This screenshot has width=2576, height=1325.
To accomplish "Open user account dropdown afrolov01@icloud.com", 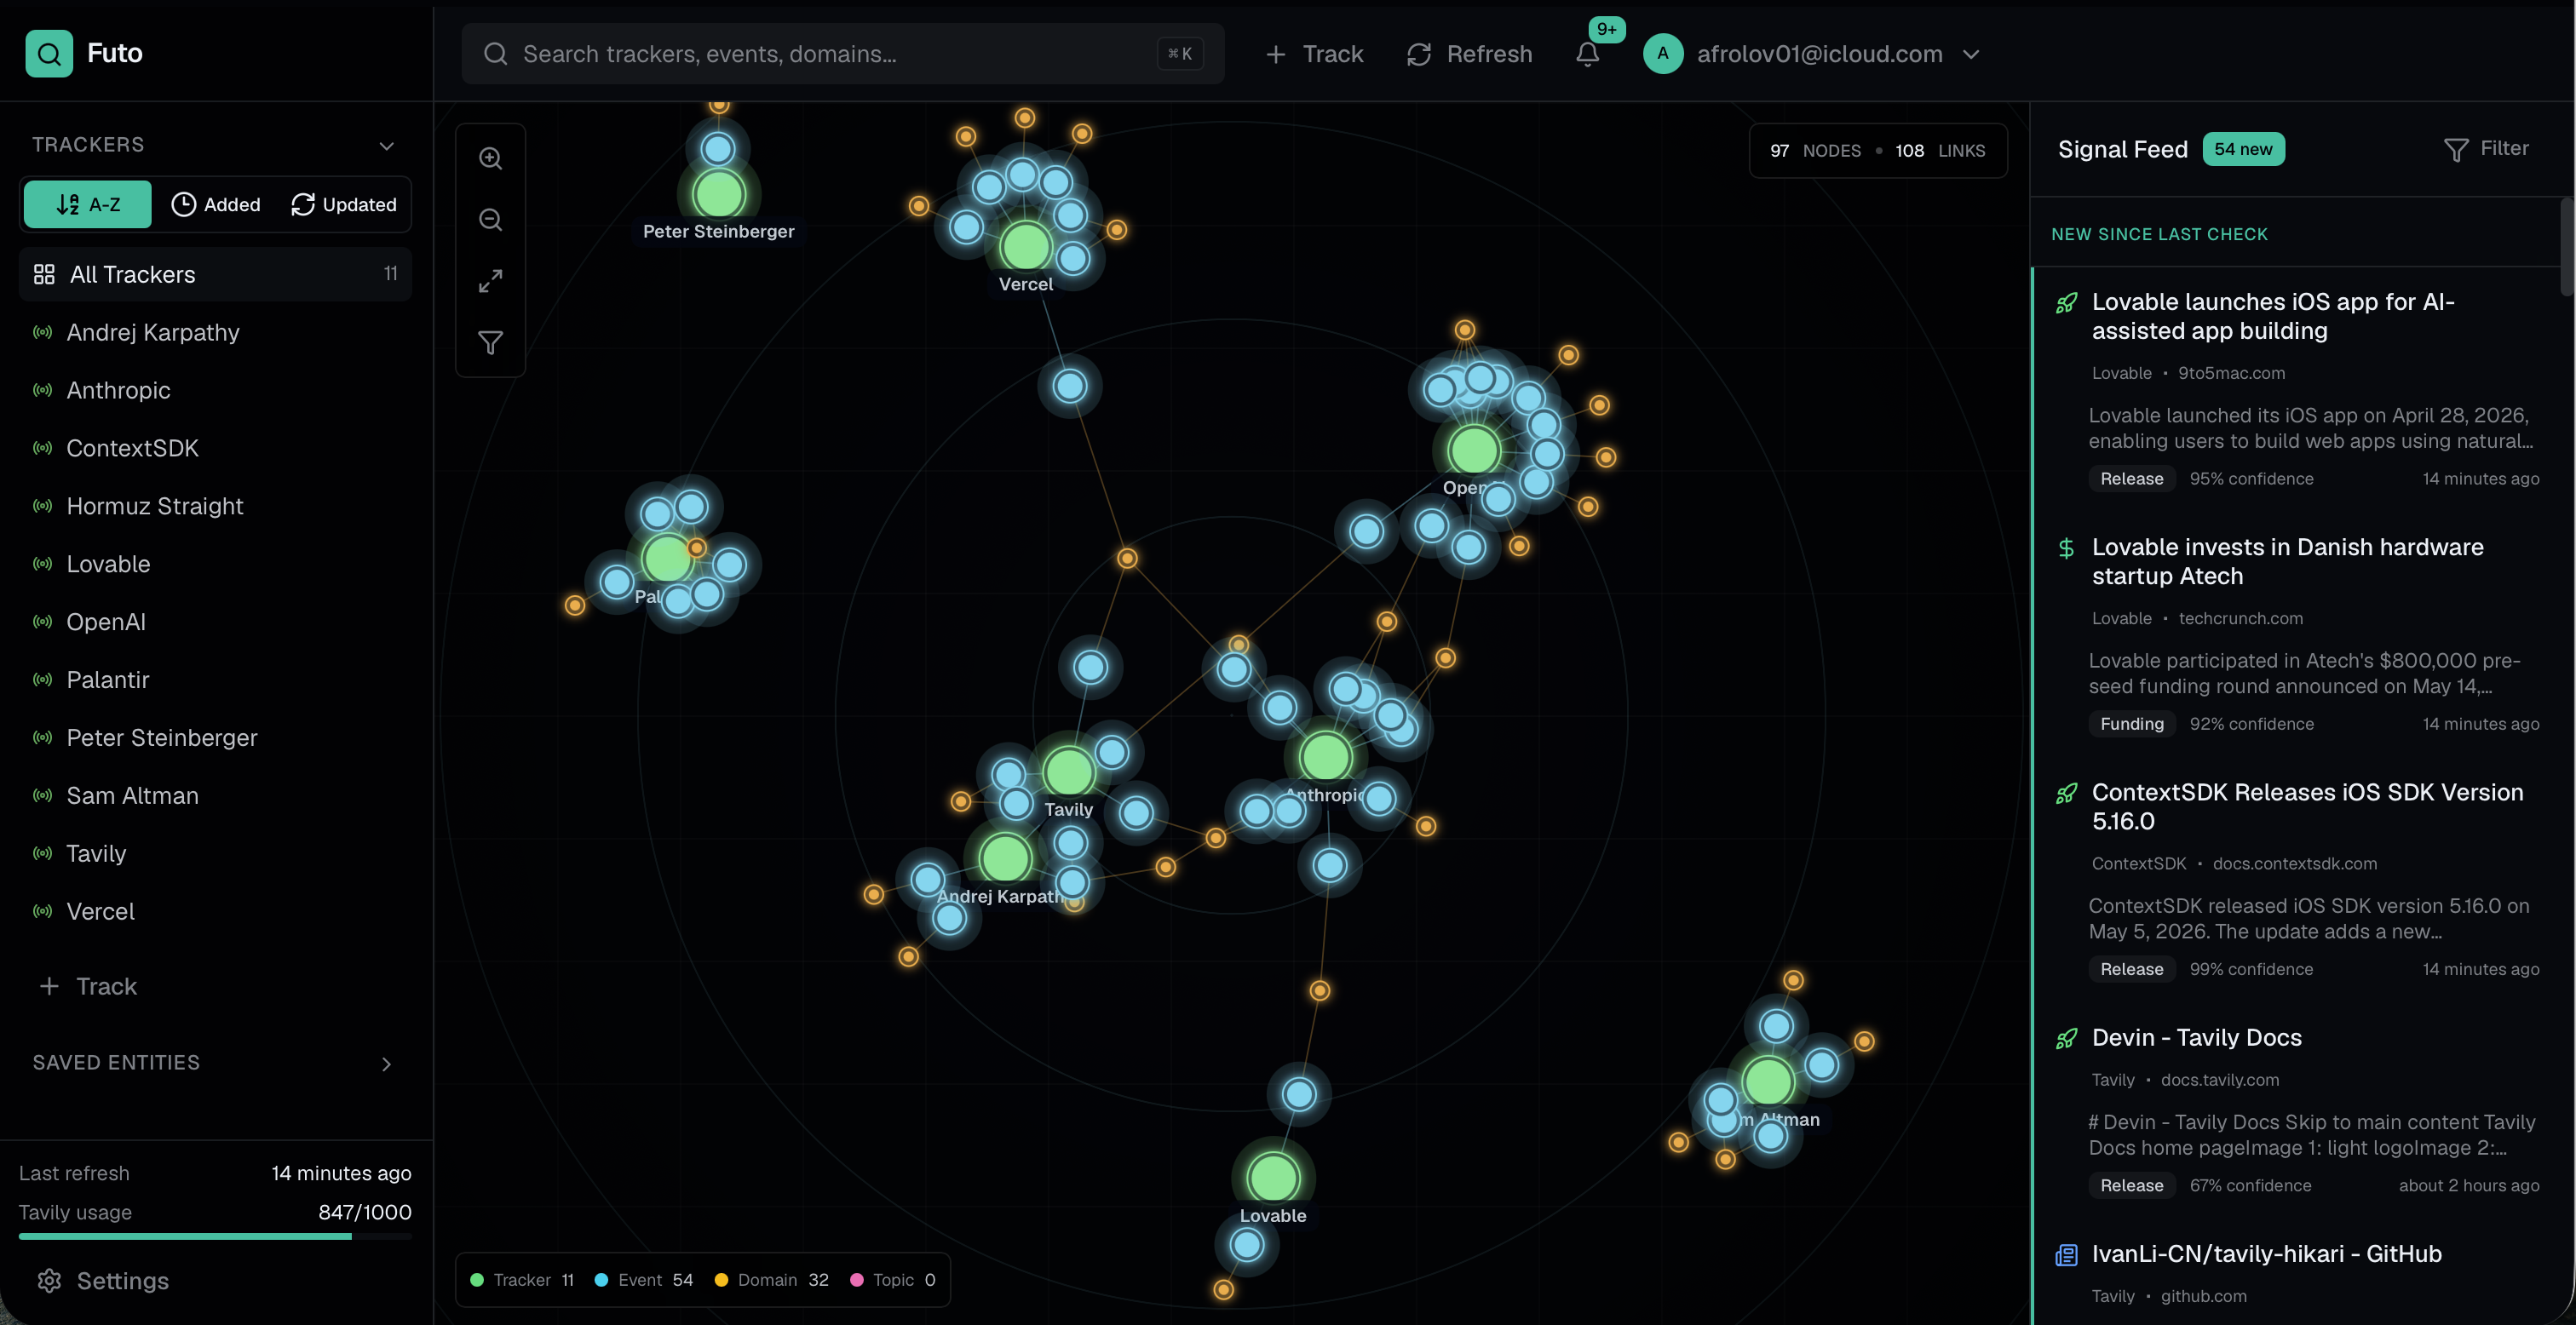I will click(x=1812, y=54).
